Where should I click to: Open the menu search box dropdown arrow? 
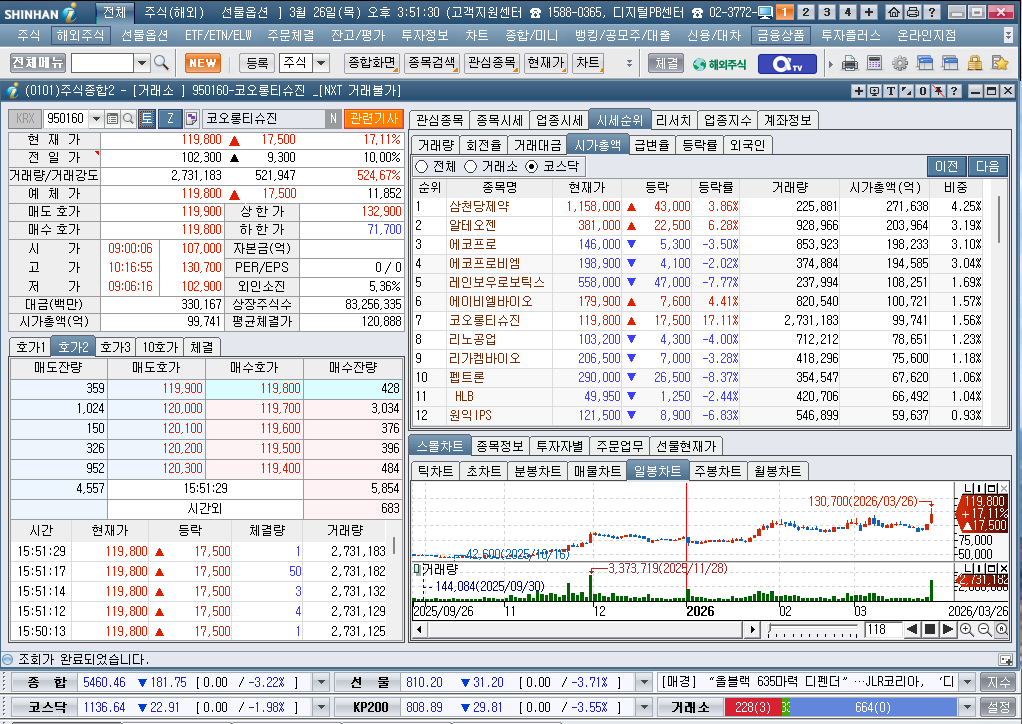[142, 63]
